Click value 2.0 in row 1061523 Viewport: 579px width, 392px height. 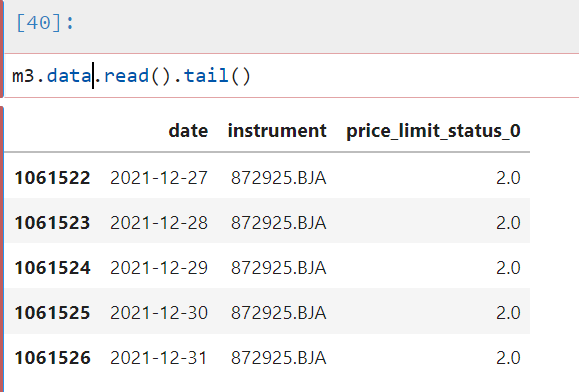click(508, 223)
